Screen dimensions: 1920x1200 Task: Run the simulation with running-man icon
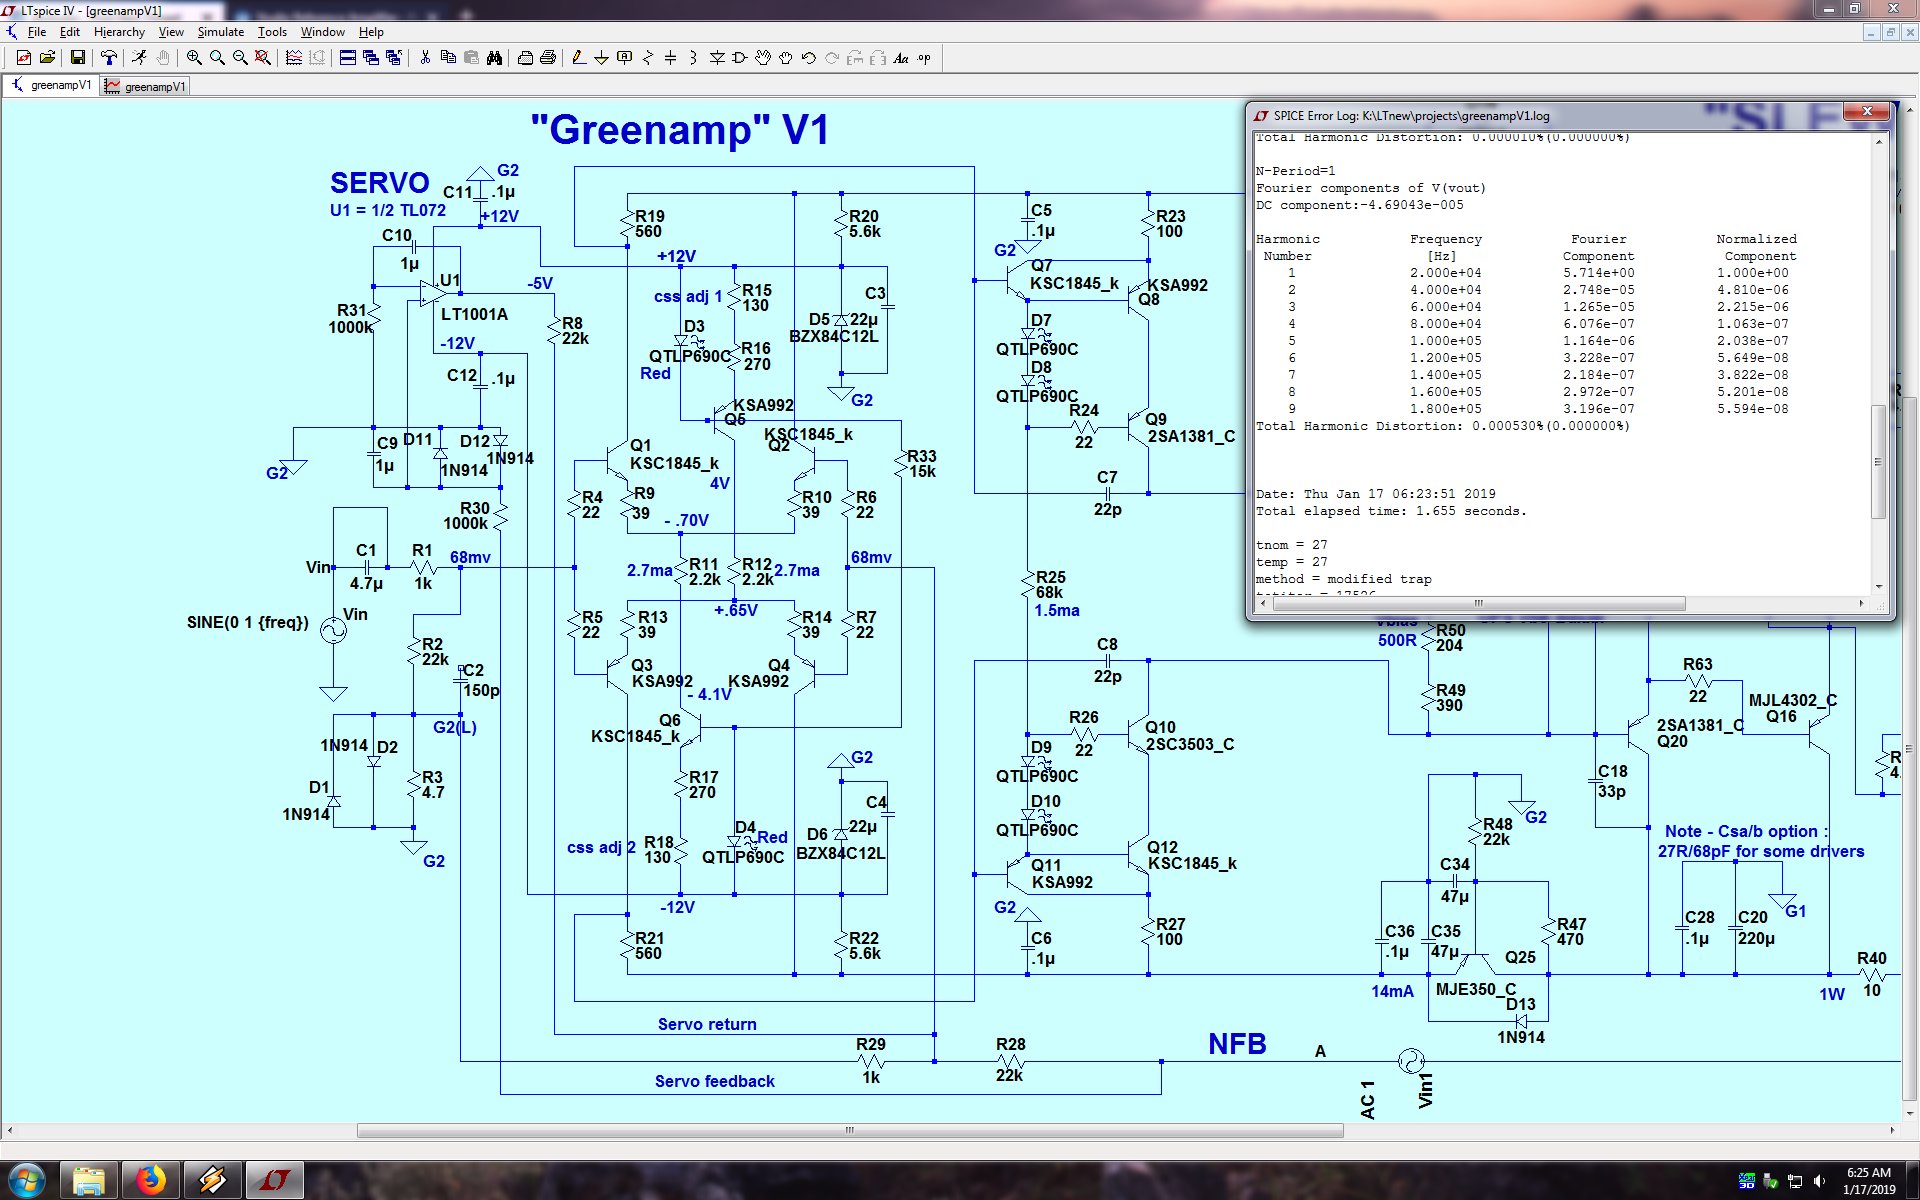point(139,58)
